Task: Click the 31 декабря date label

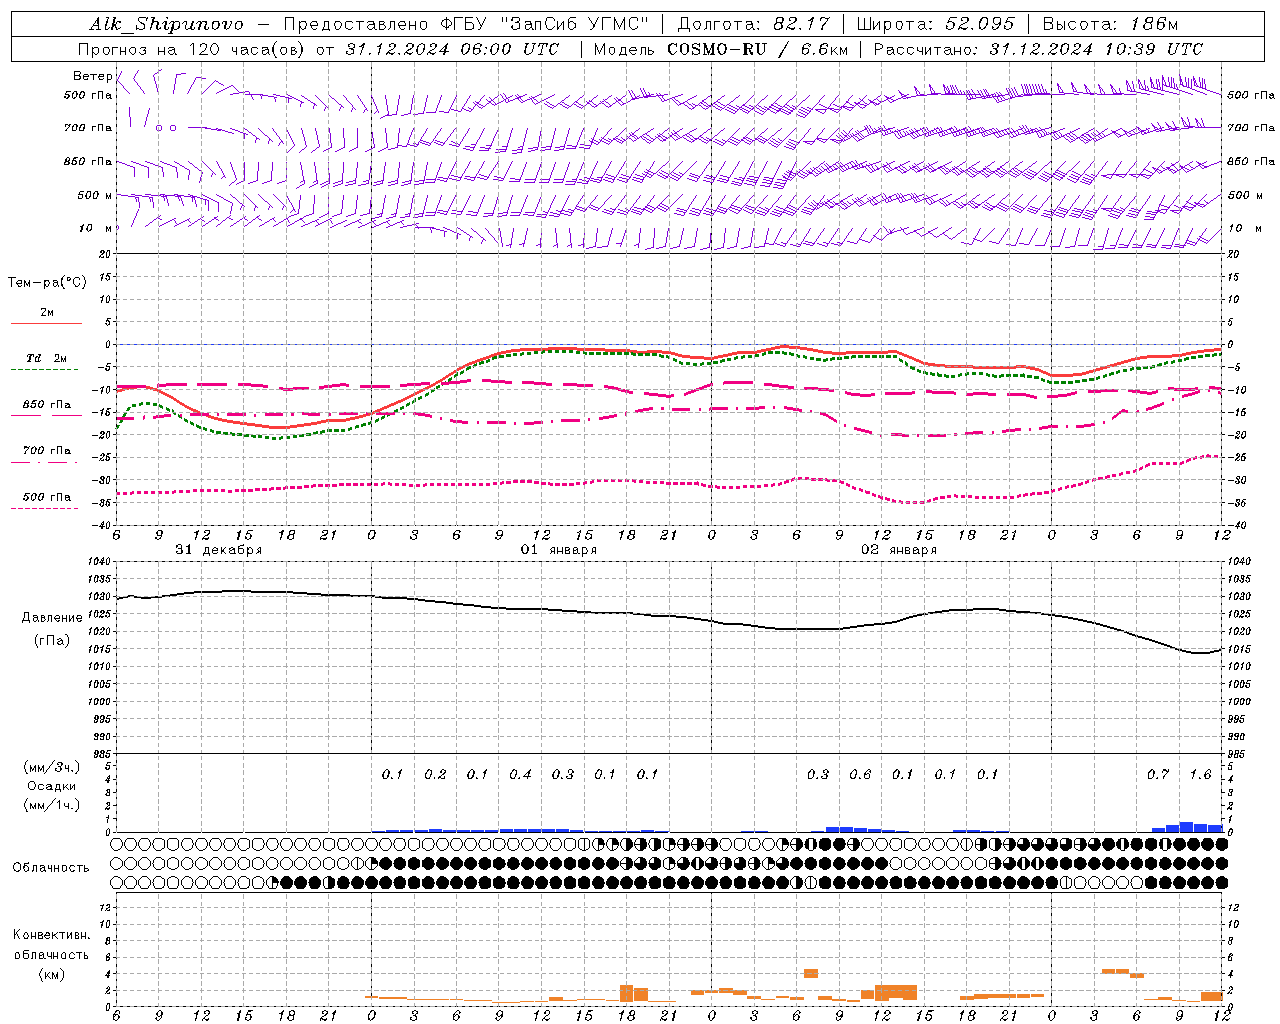Action: (x=219, y=550)
